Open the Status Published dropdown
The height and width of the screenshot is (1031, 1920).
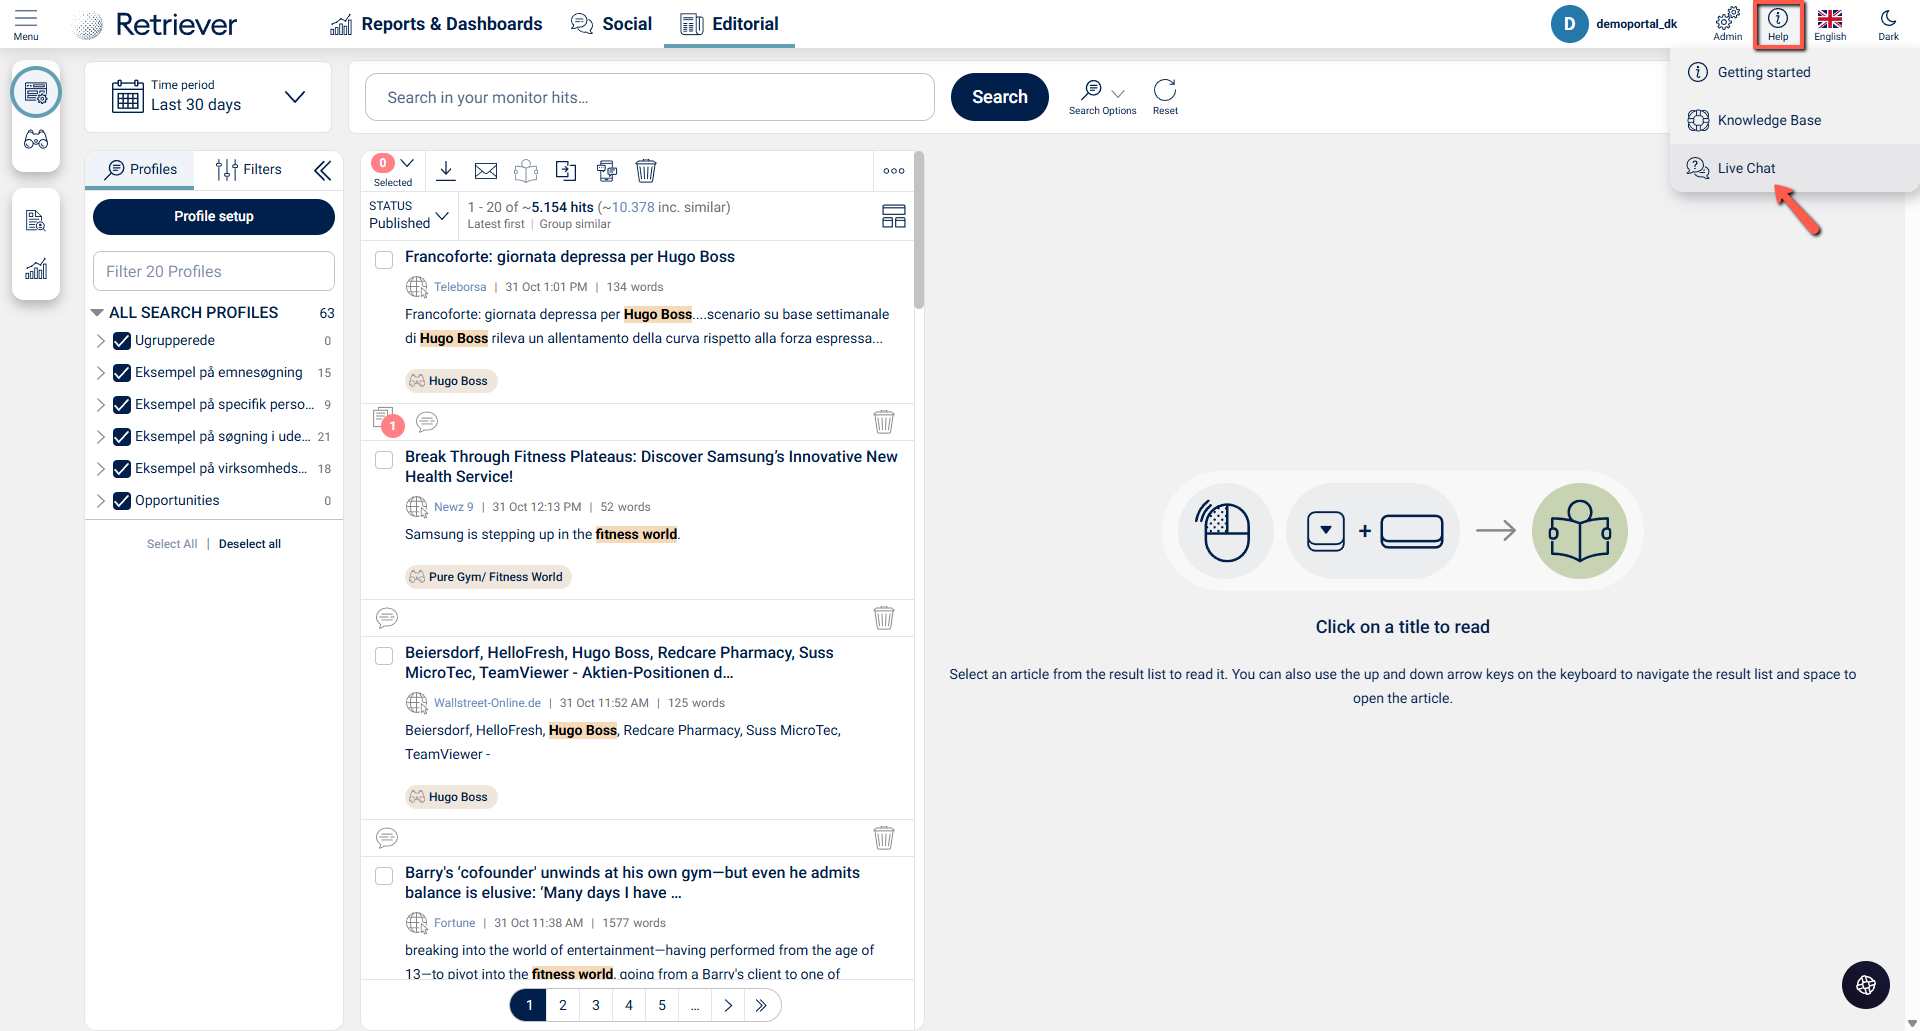coord(409,215)
